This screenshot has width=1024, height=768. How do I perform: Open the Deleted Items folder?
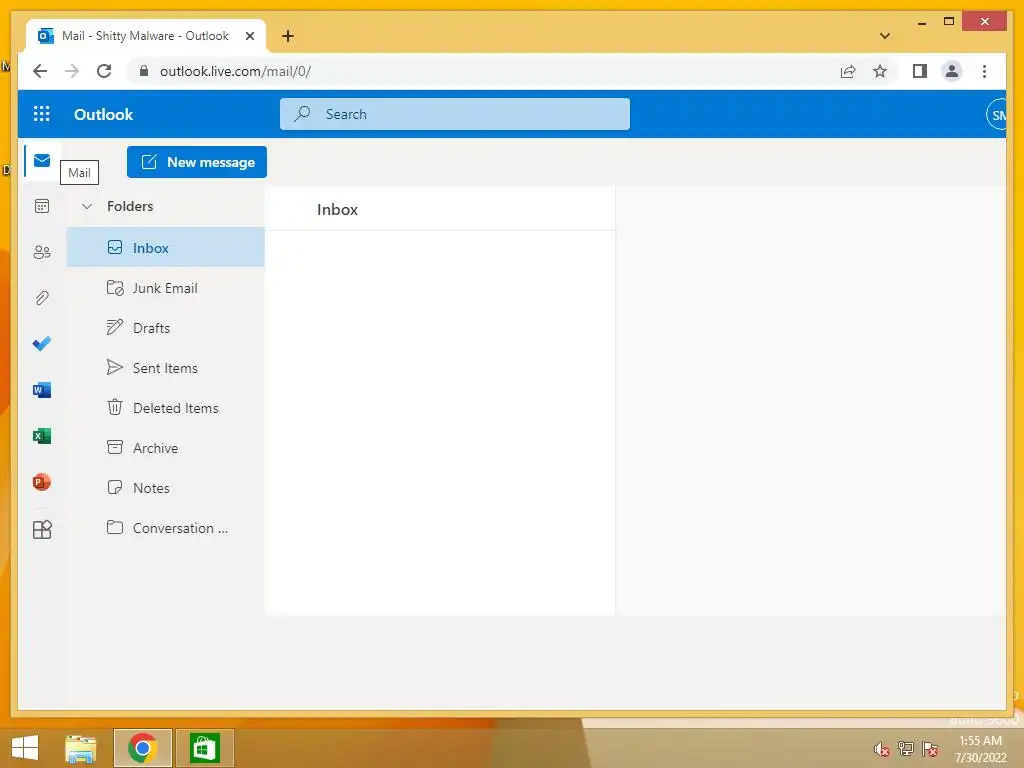165,408
